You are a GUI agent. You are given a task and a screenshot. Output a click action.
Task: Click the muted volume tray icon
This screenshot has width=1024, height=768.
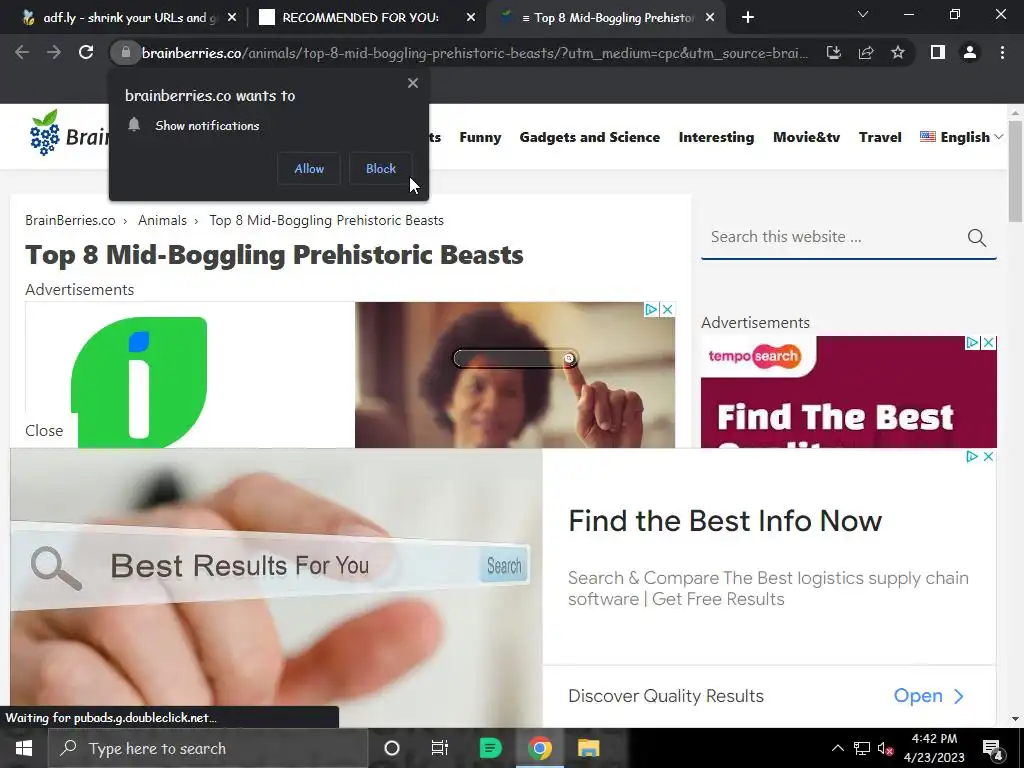pos(885,749)
